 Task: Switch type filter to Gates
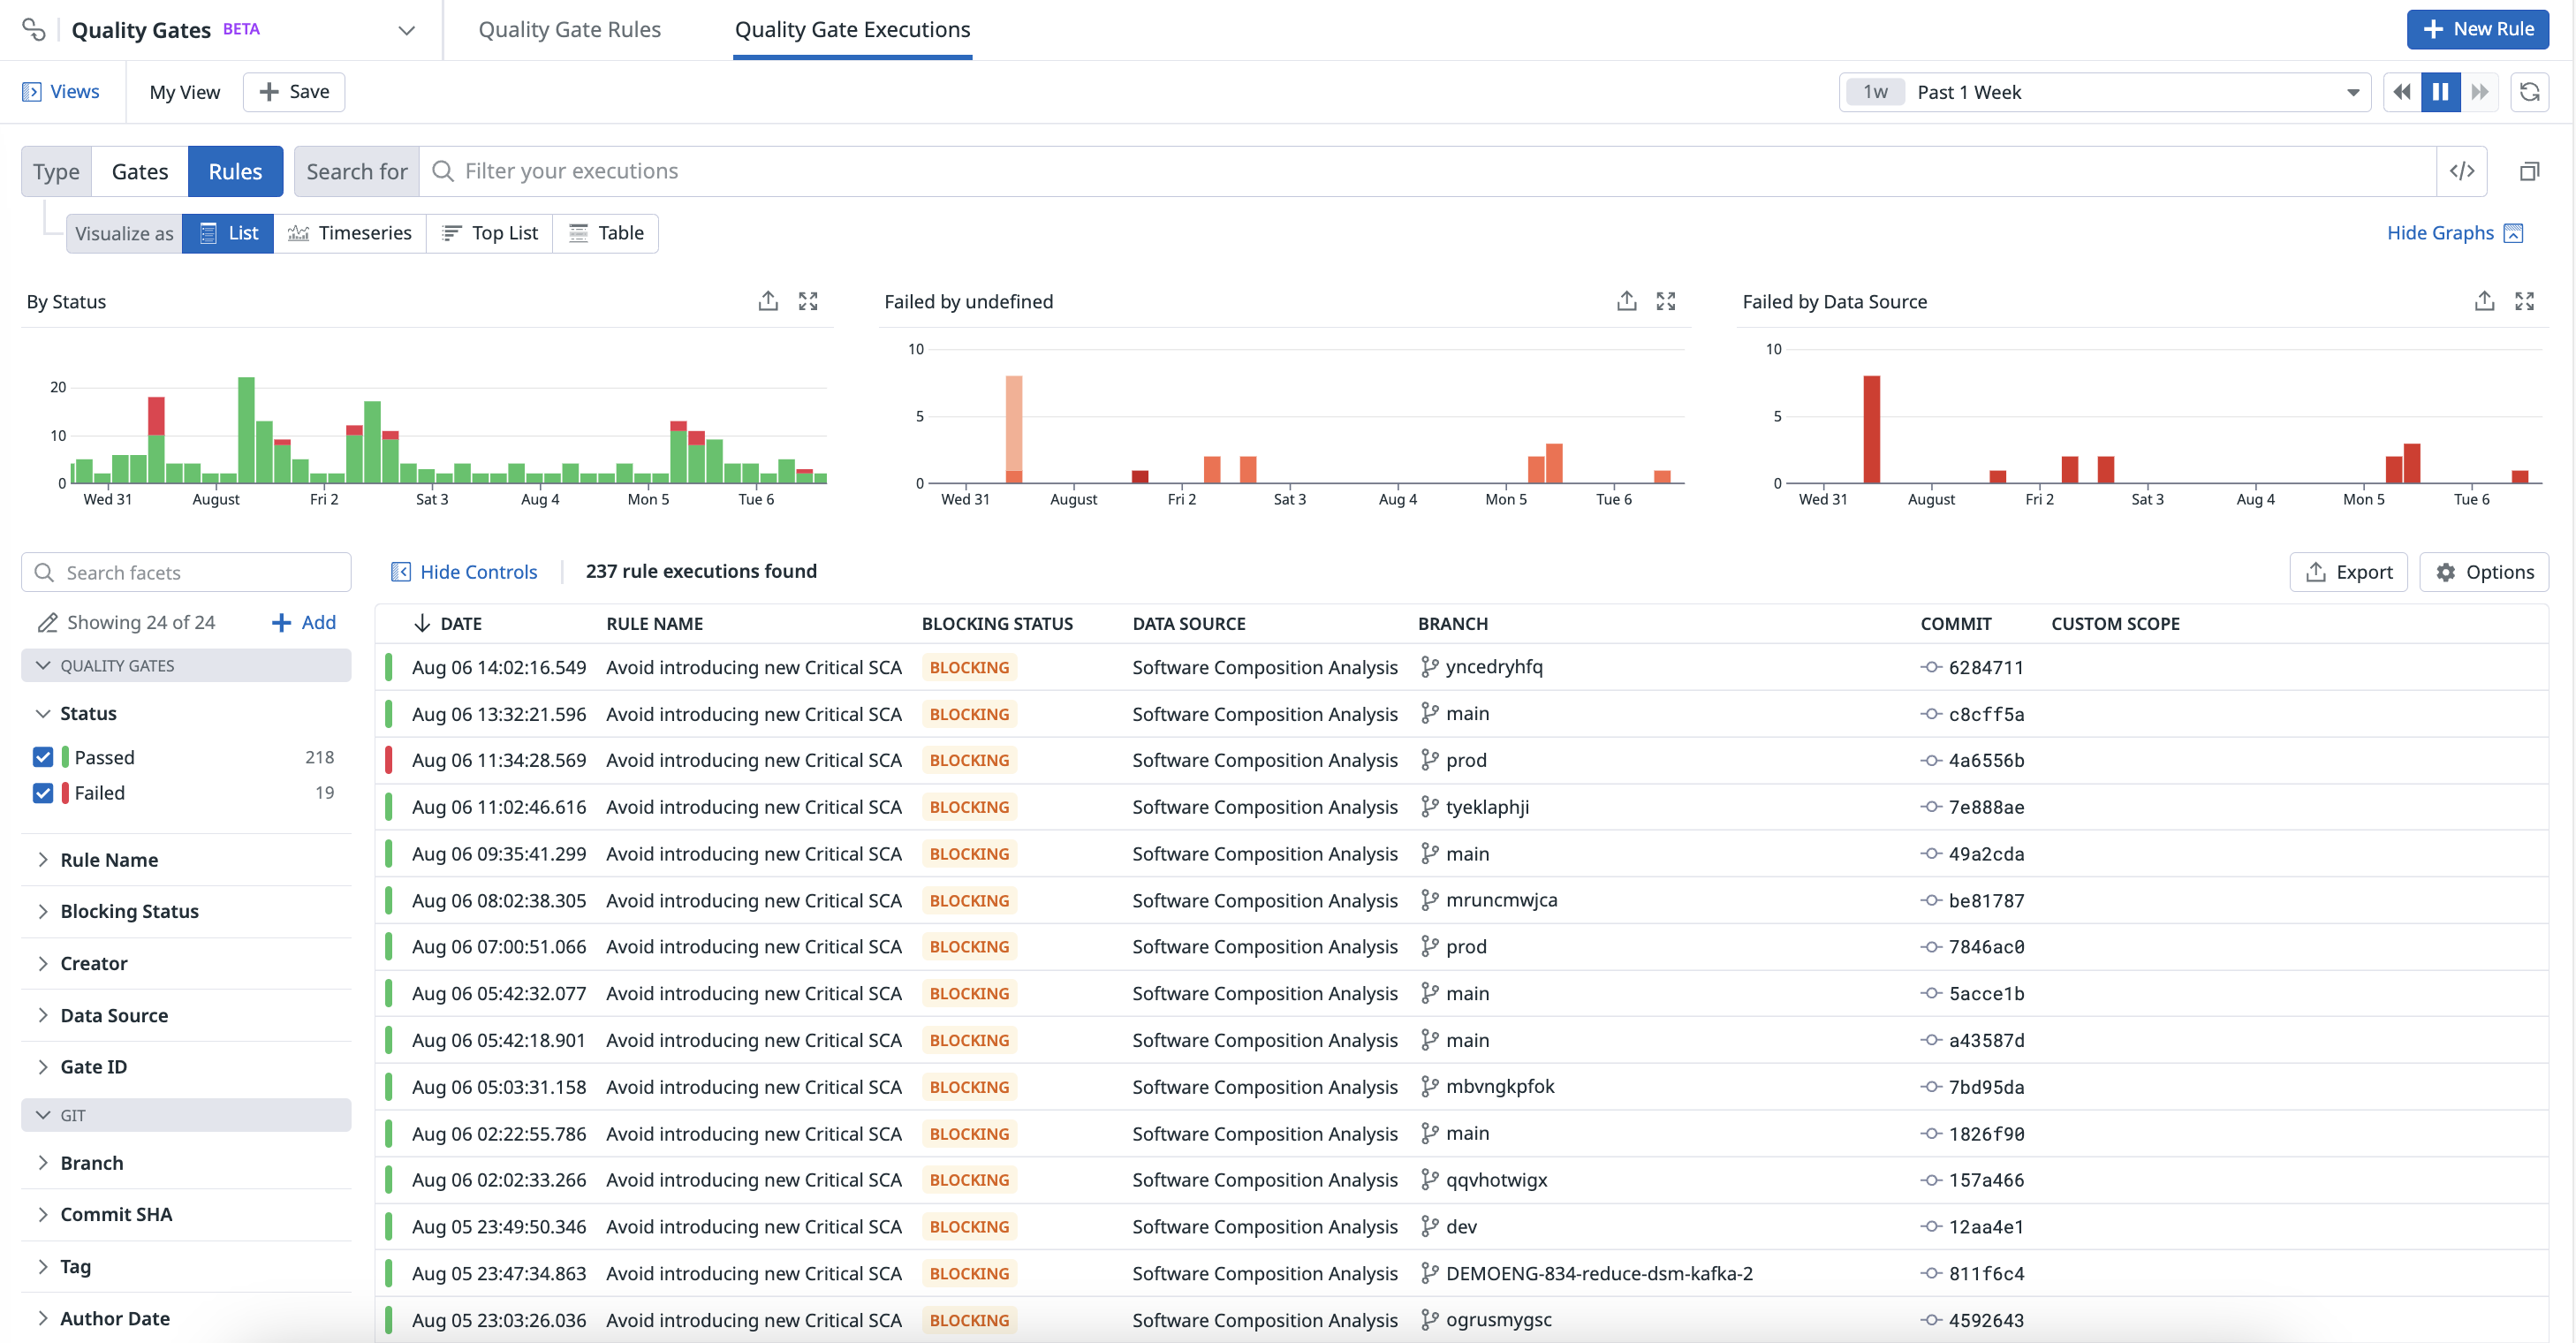tap(140, 171)
